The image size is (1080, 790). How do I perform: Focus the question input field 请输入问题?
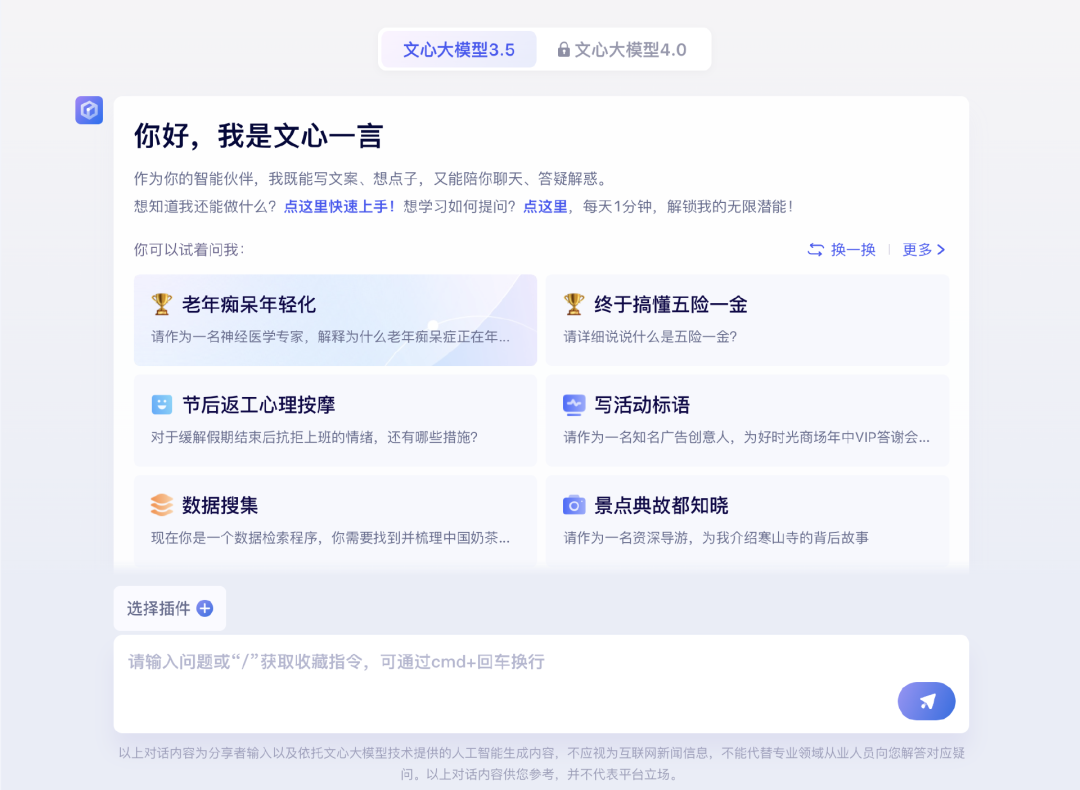pos(541,683)
